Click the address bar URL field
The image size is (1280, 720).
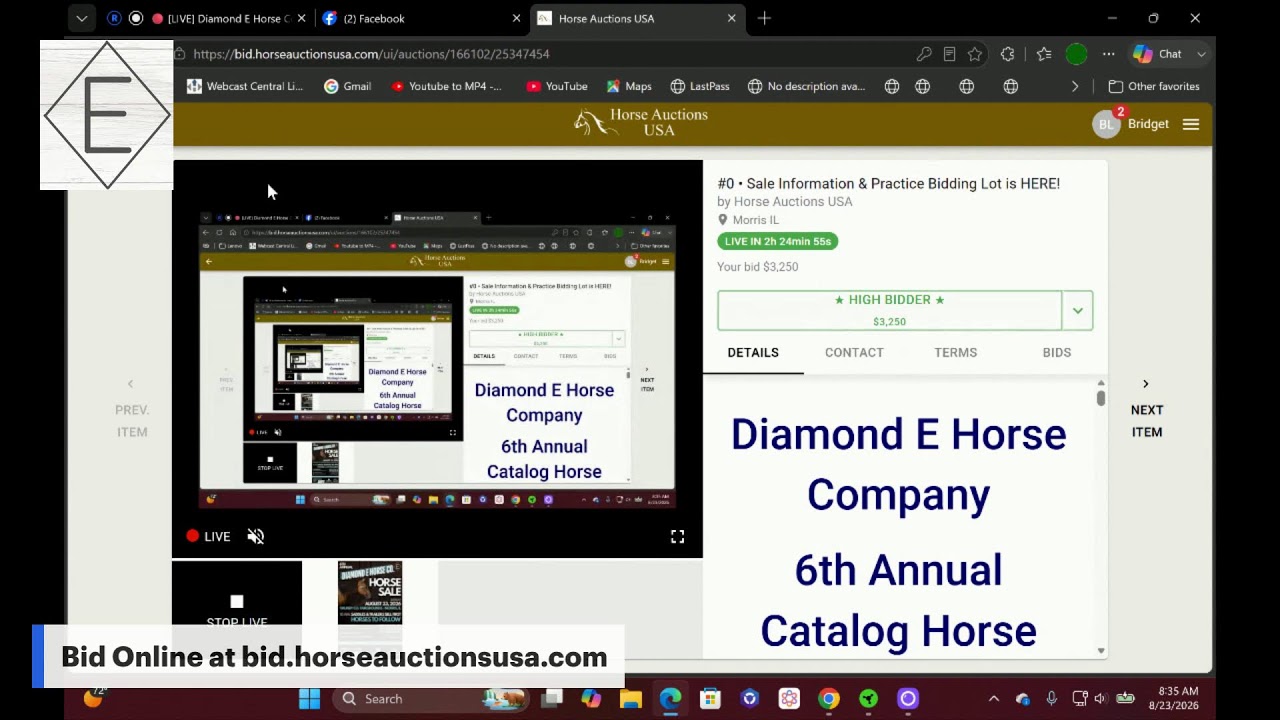point(540,54)
